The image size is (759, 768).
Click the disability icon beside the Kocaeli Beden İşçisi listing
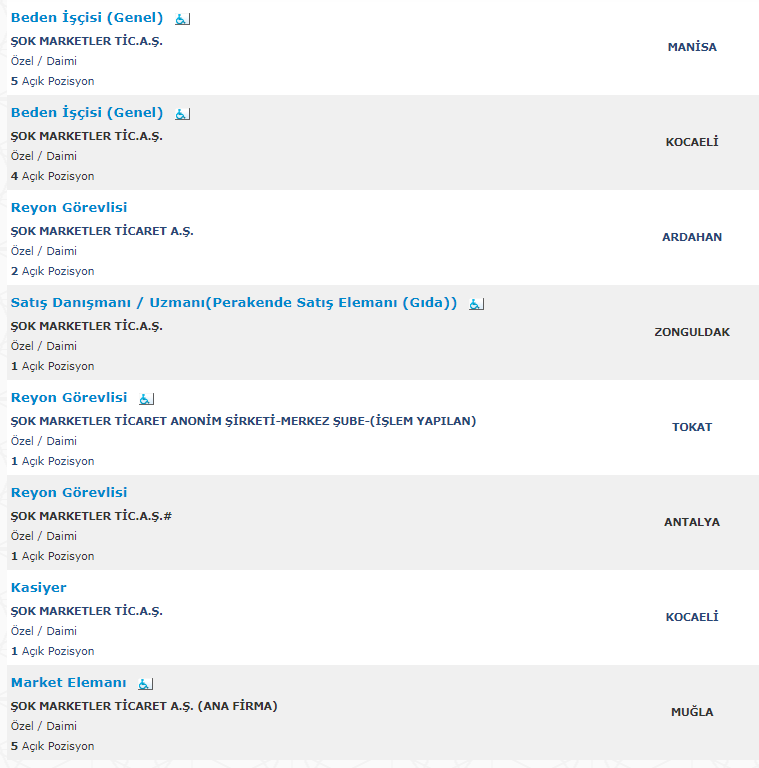coord(183,114)
